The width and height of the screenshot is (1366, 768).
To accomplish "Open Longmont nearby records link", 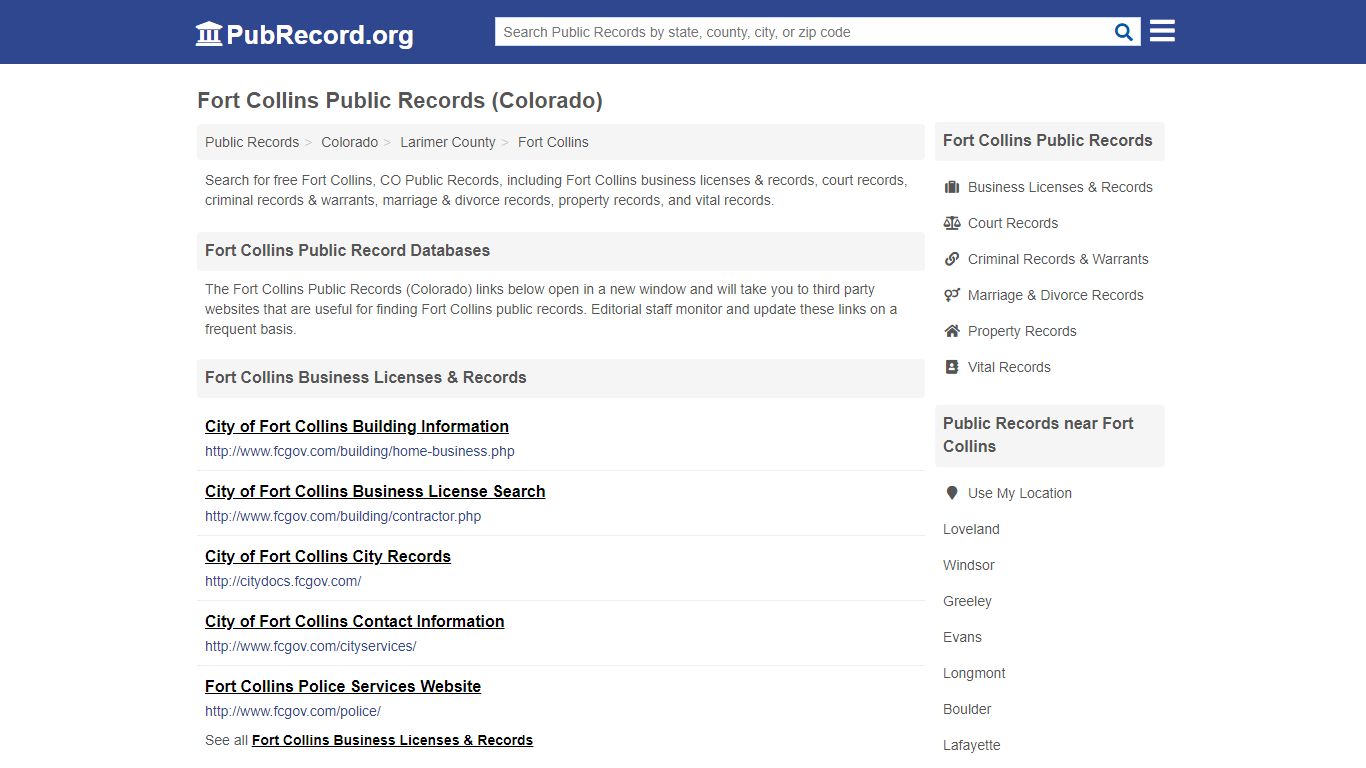I will click(x=974, y=673).
